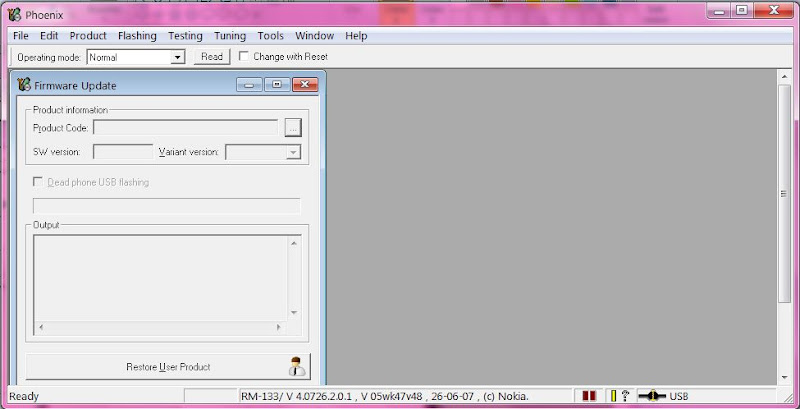Open the Window menu
This screenshot has height=409, width=800.
pos(314,36)
